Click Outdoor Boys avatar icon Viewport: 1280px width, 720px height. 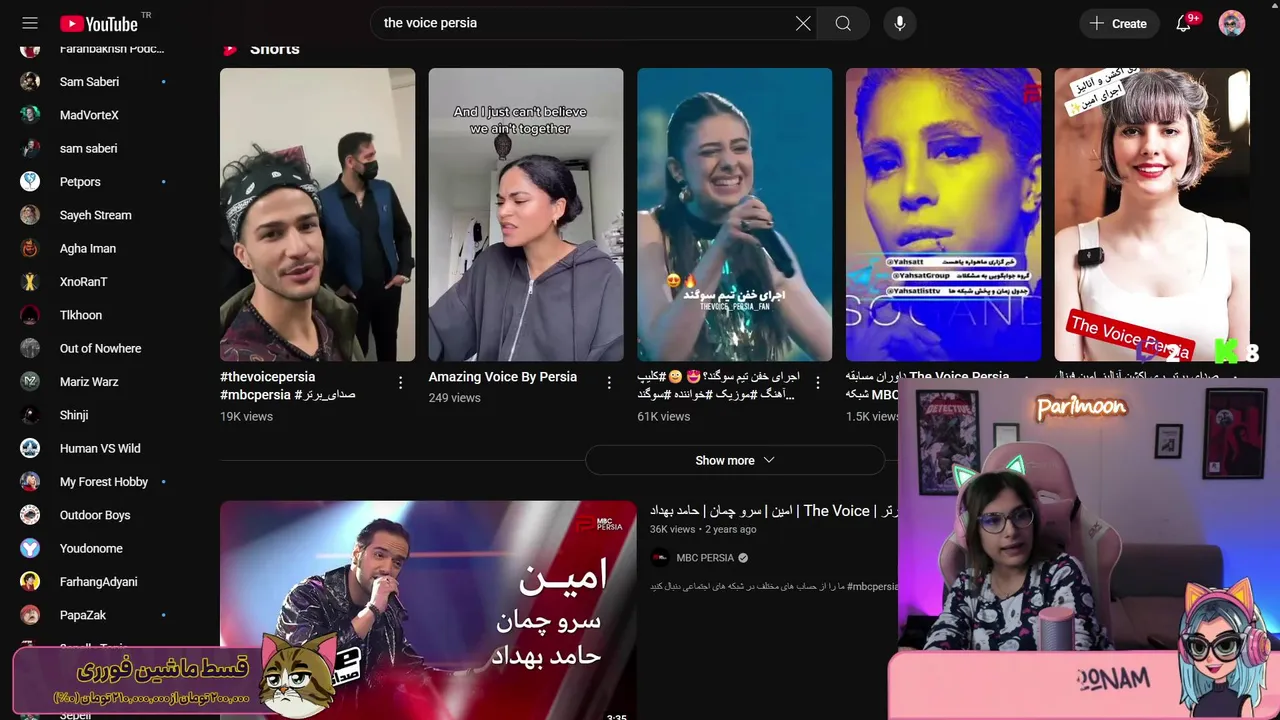pyautogui.click(x=30, y=515)
